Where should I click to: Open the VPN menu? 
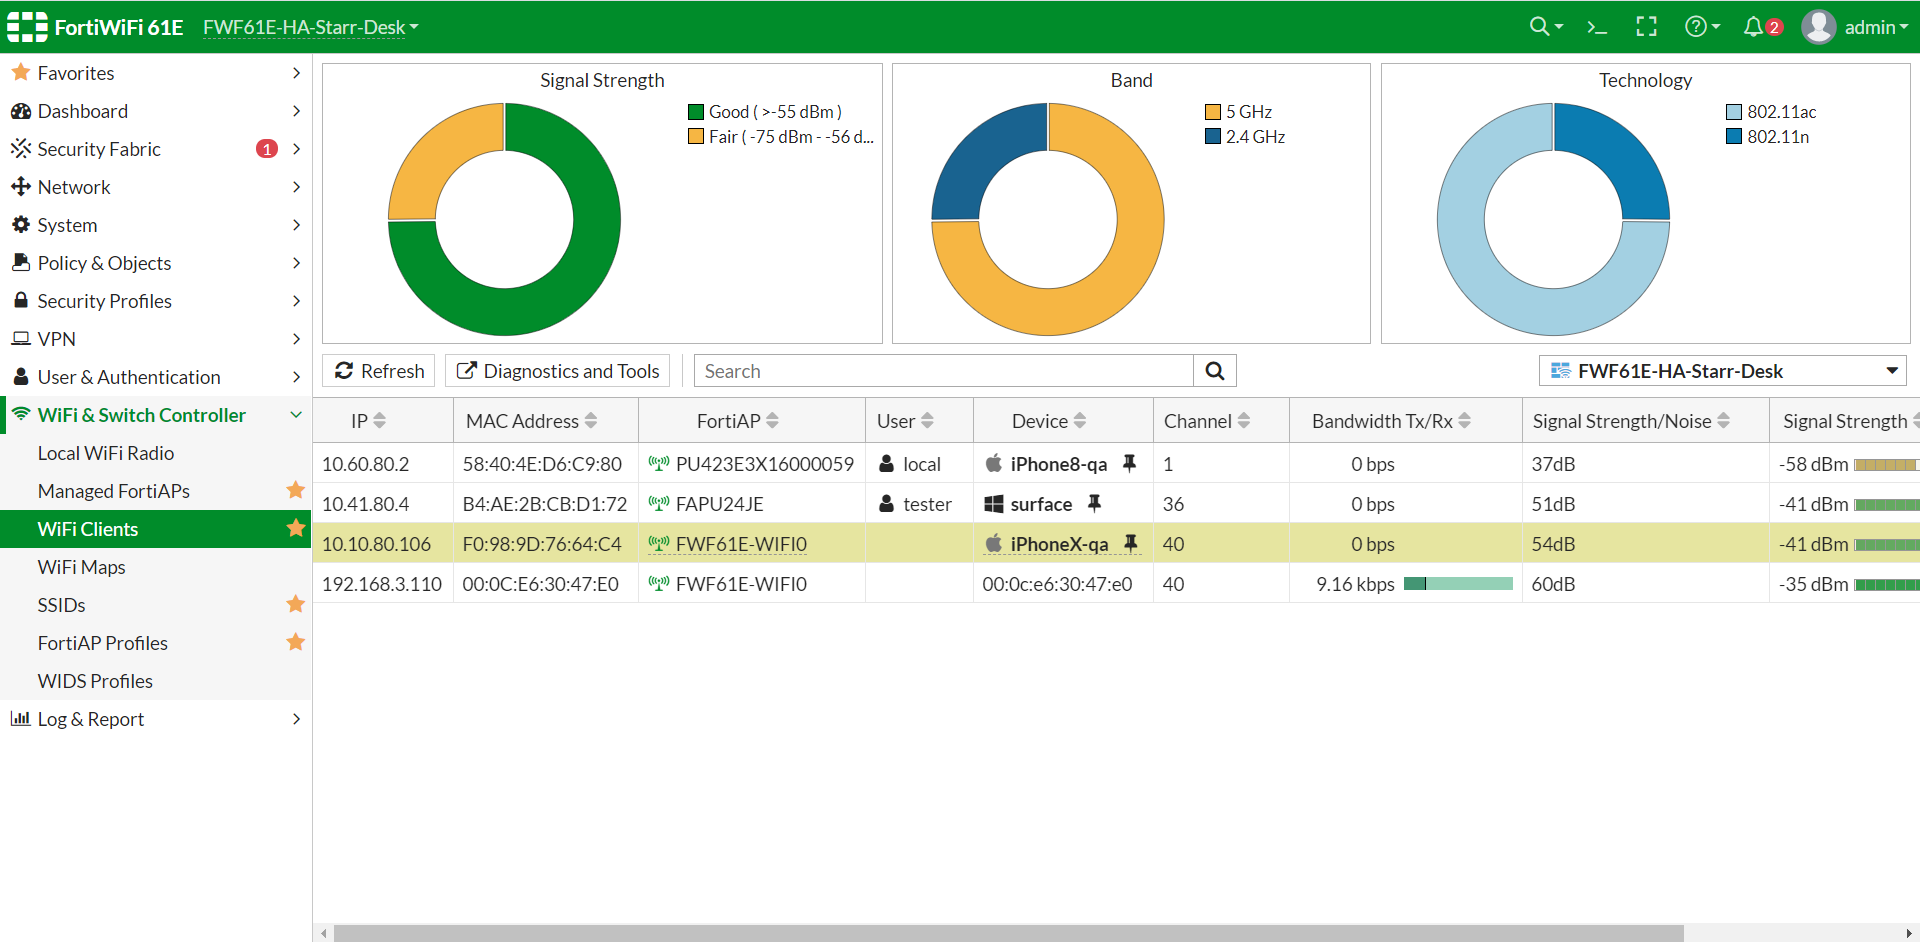pyautogui.click(x=156, y=339)
